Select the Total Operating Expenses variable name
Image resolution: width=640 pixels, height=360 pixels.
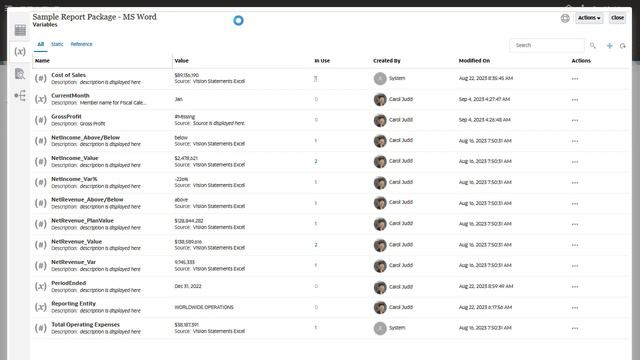[x=85, y=325]
